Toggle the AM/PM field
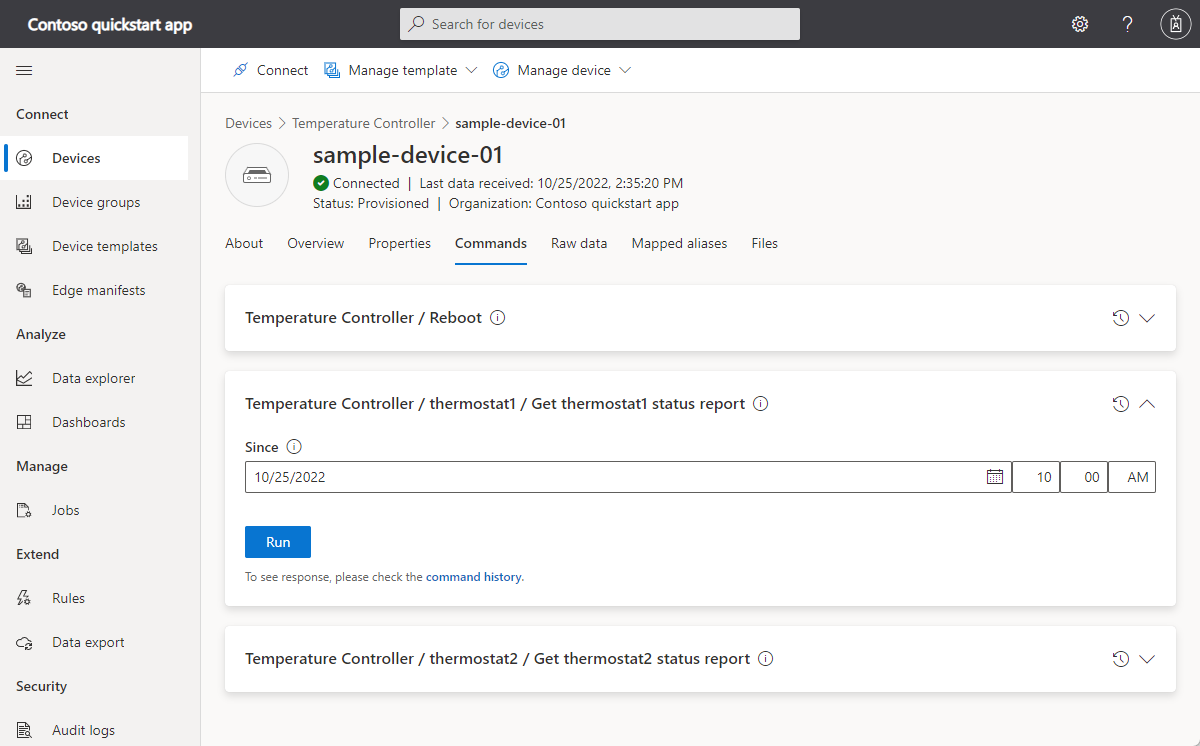 coord(1132,477)
